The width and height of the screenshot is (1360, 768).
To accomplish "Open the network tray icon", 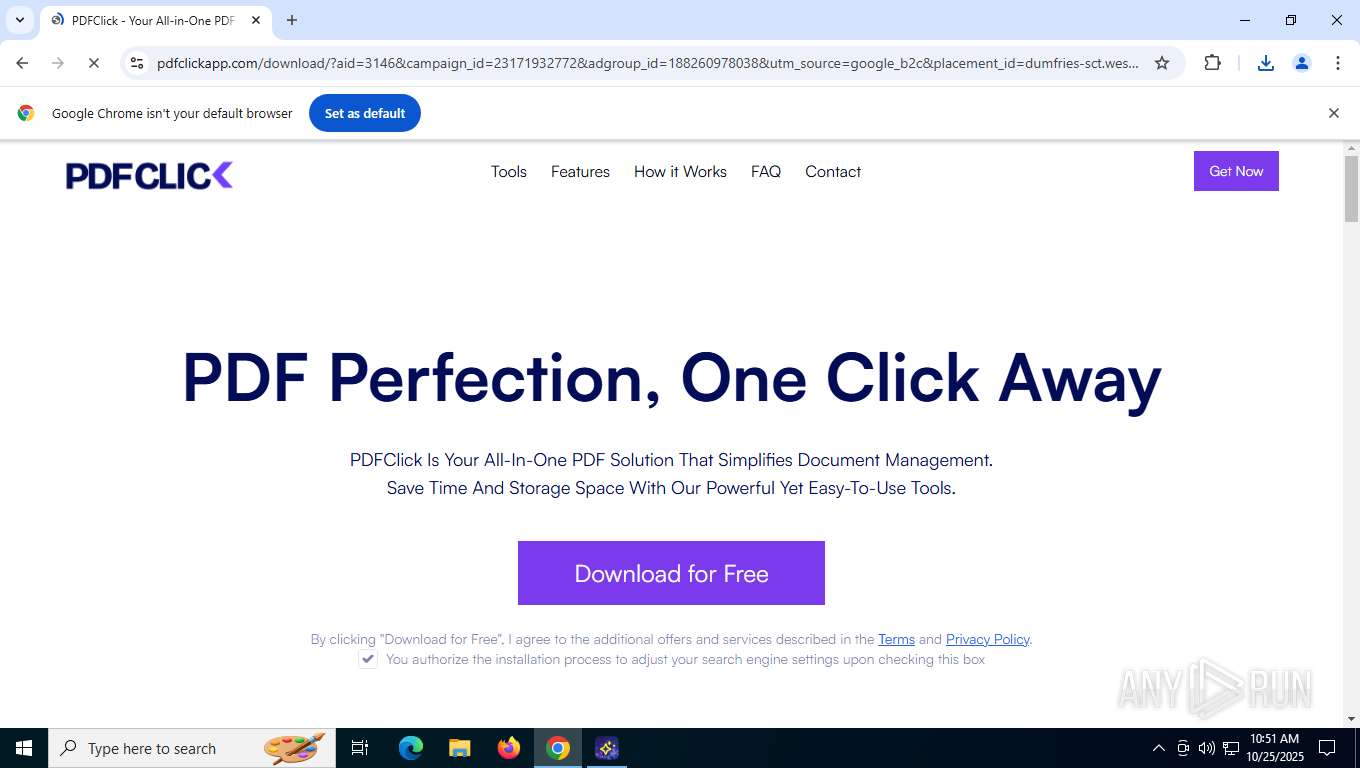I will click(x=1231, y=748).
